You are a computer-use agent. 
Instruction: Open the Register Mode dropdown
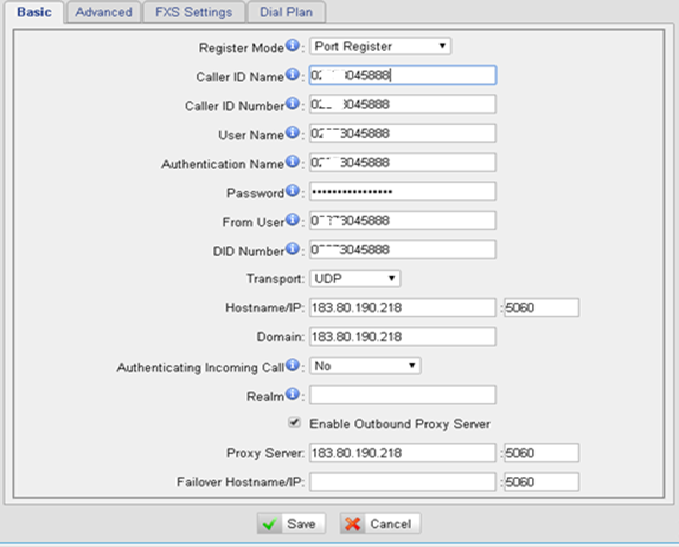380,46
